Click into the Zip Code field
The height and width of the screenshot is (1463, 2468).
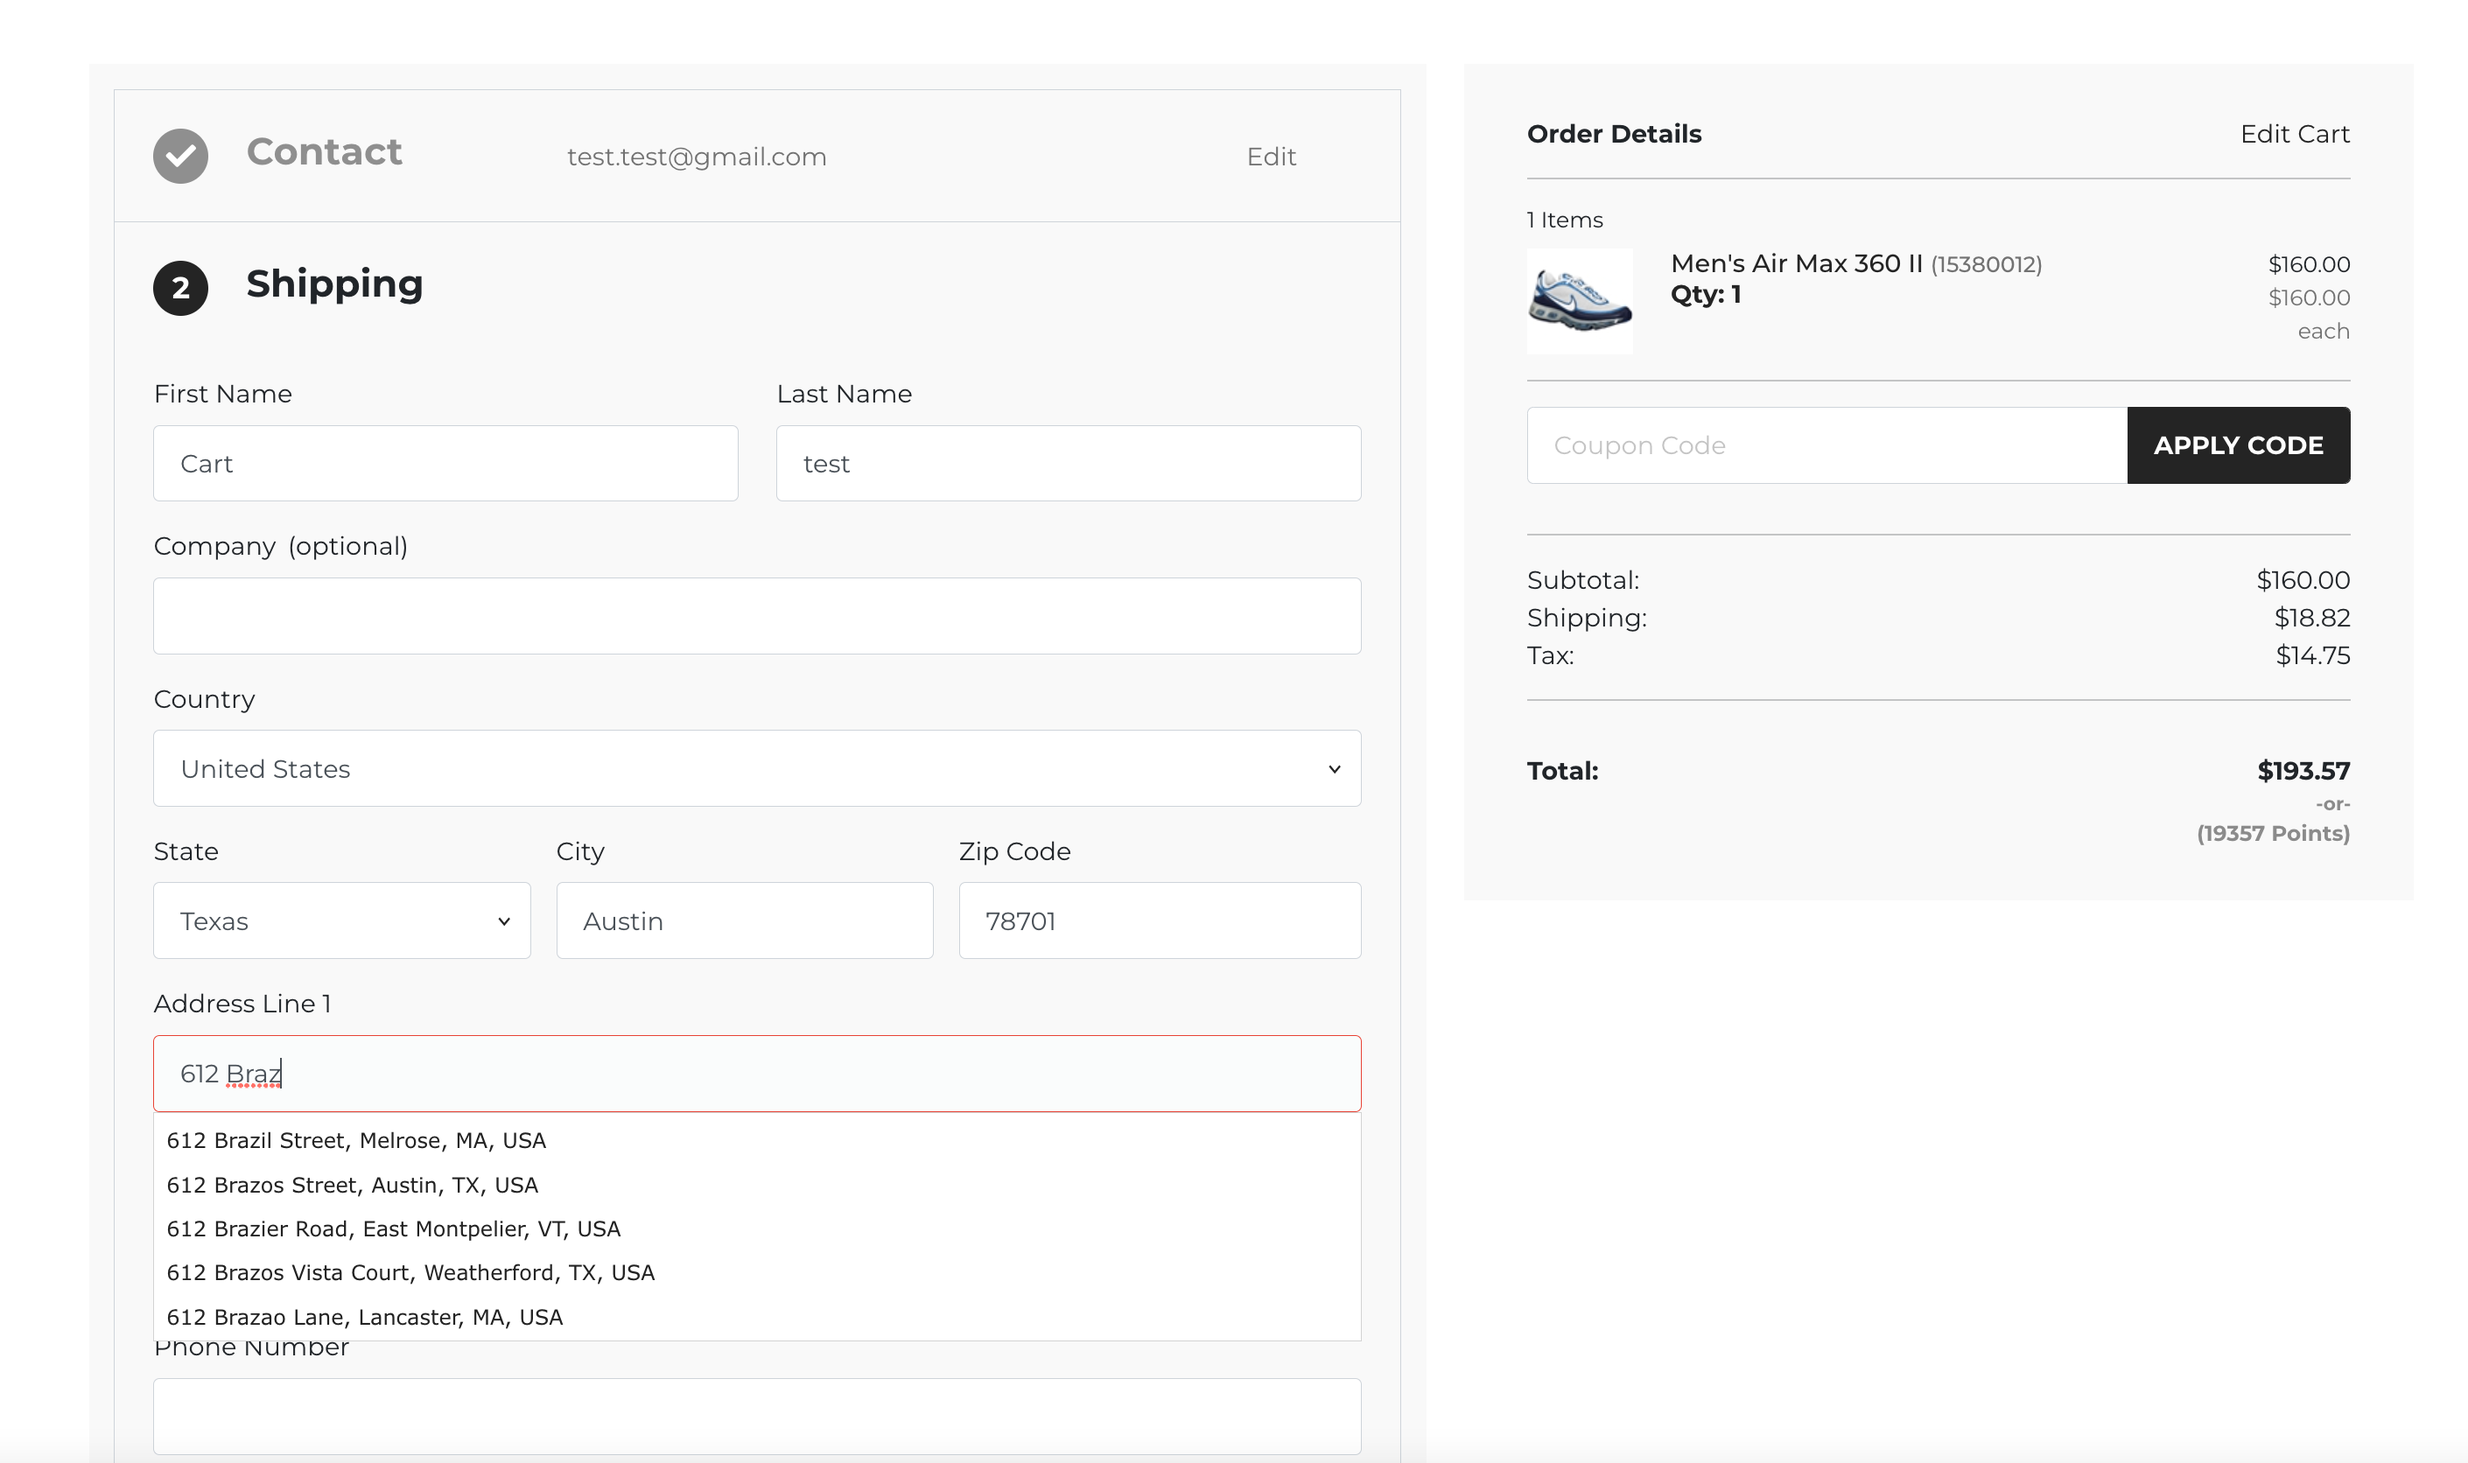(1159, 920)
